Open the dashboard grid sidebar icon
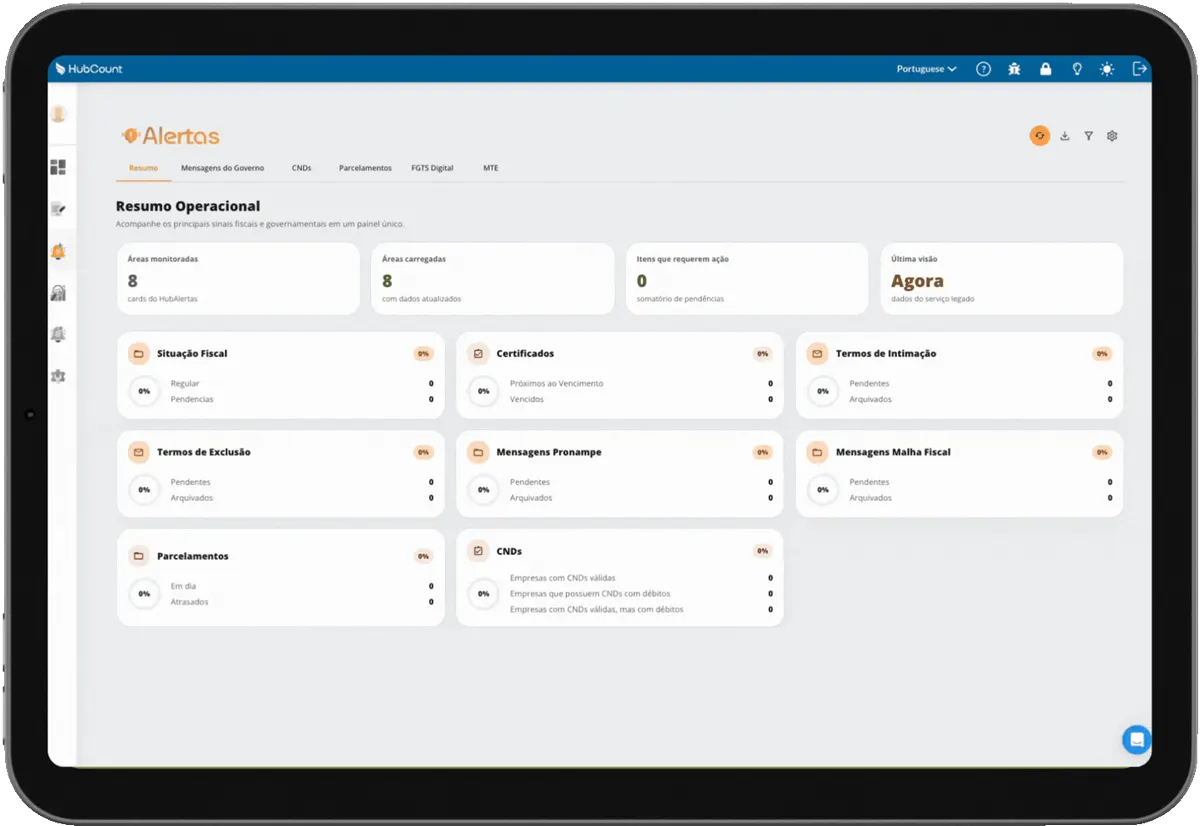The width and height of the screenshot is (1200, 826). (58, 167)
